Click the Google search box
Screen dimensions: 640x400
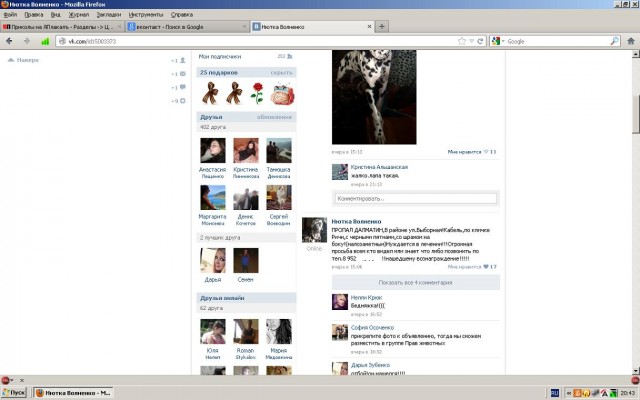pyautogui.click(x=558, y=41)
